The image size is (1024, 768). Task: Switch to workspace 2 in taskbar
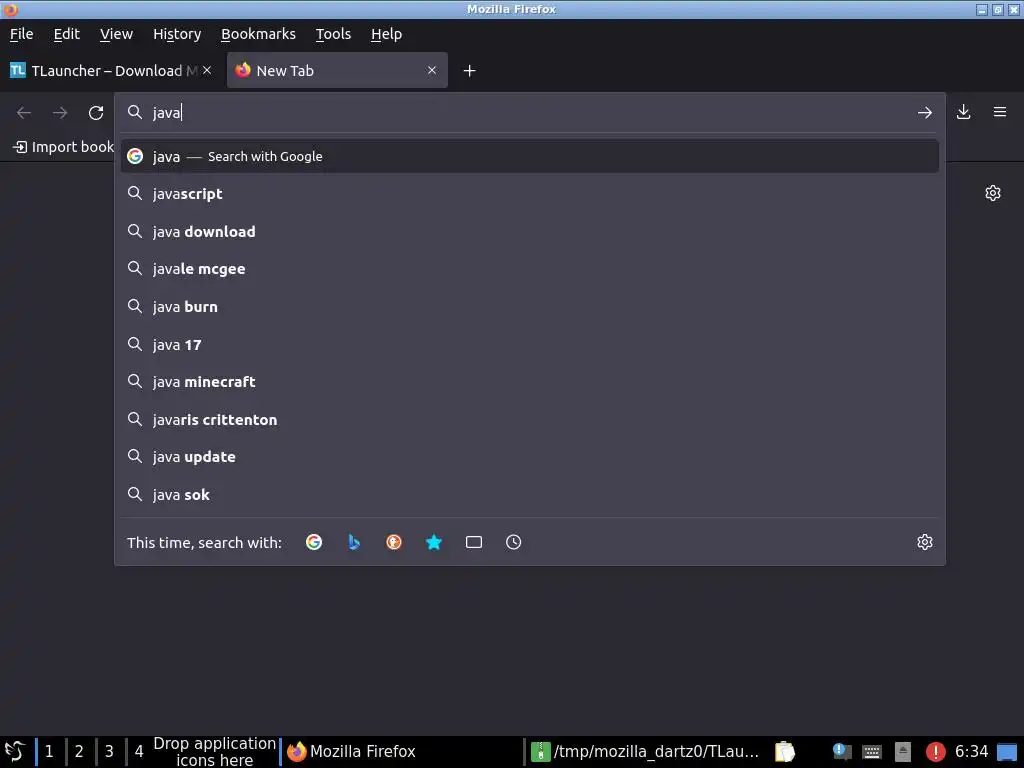(79, 752)
